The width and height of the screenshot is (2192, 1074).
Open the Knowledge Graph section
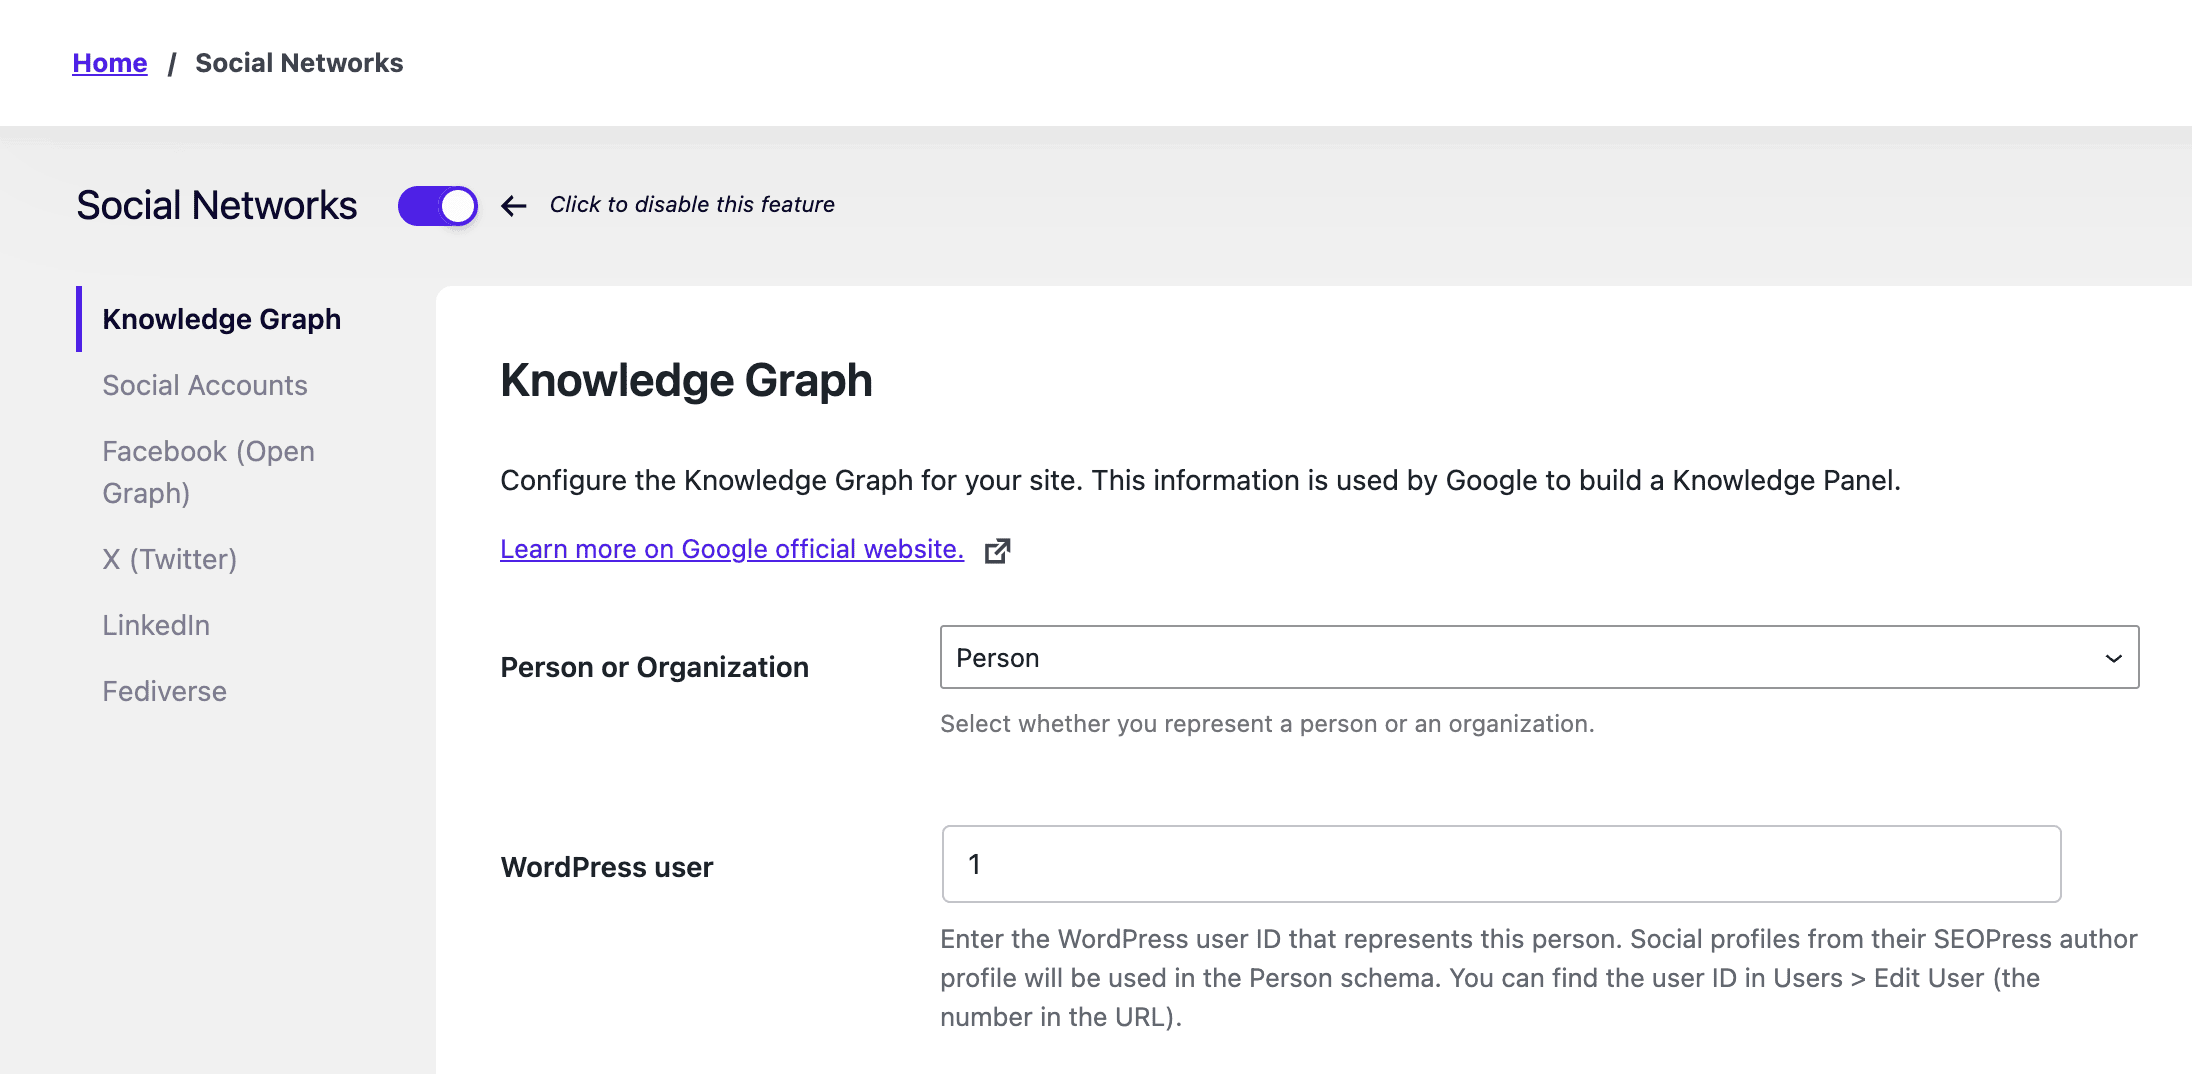coord(222,318)
